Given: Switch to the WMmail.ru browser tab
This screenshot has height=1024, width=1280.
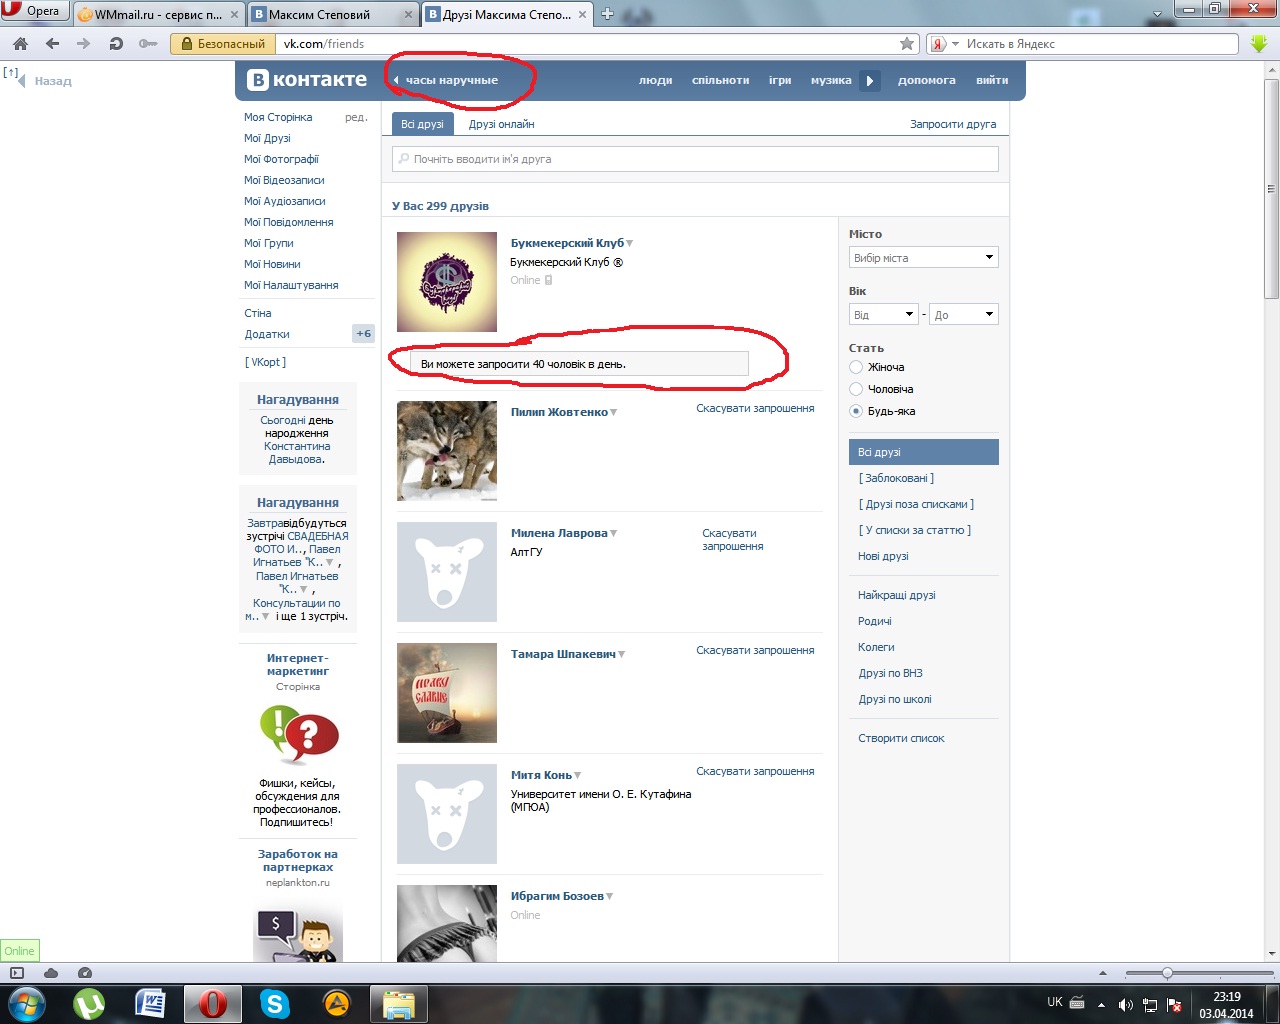Looking at the screenshot, I should [158, 14].
